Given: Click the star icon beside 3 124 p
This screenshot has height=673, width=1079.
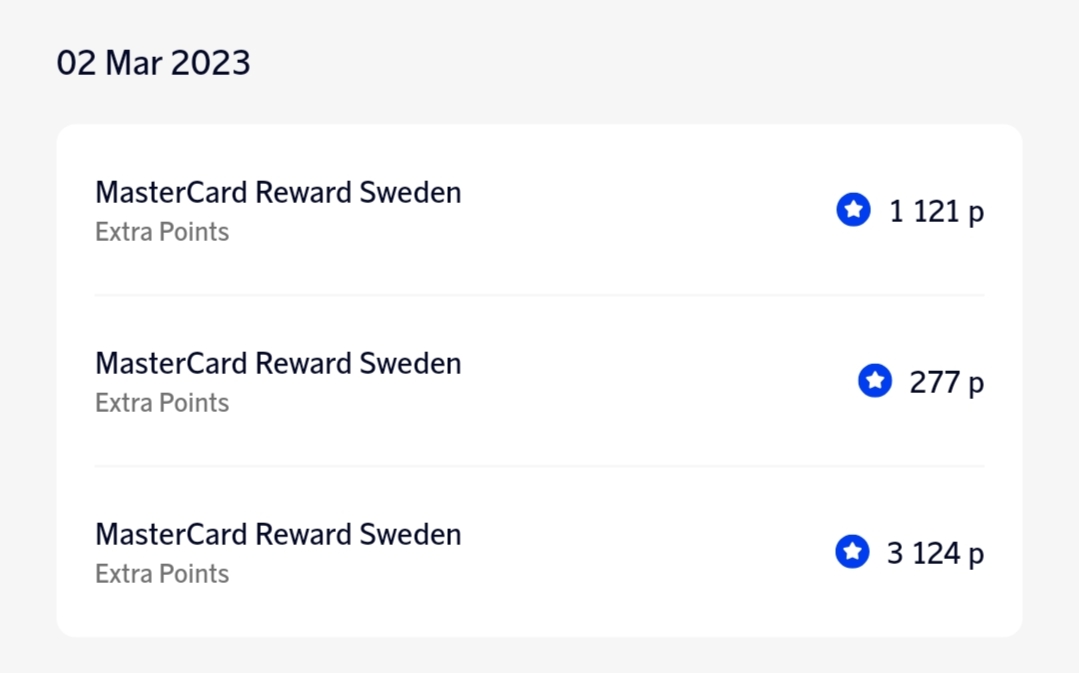Looking at the screenshot, I should (x=852, y=552).
